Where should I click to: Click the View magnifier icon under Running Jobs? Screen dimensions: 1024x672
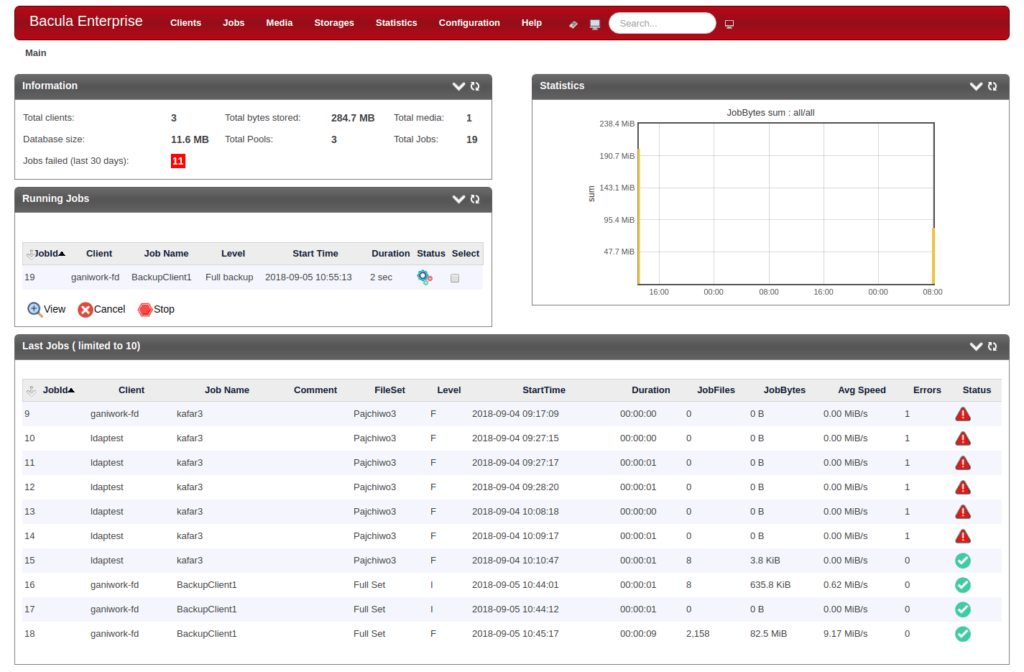point(35,309)
